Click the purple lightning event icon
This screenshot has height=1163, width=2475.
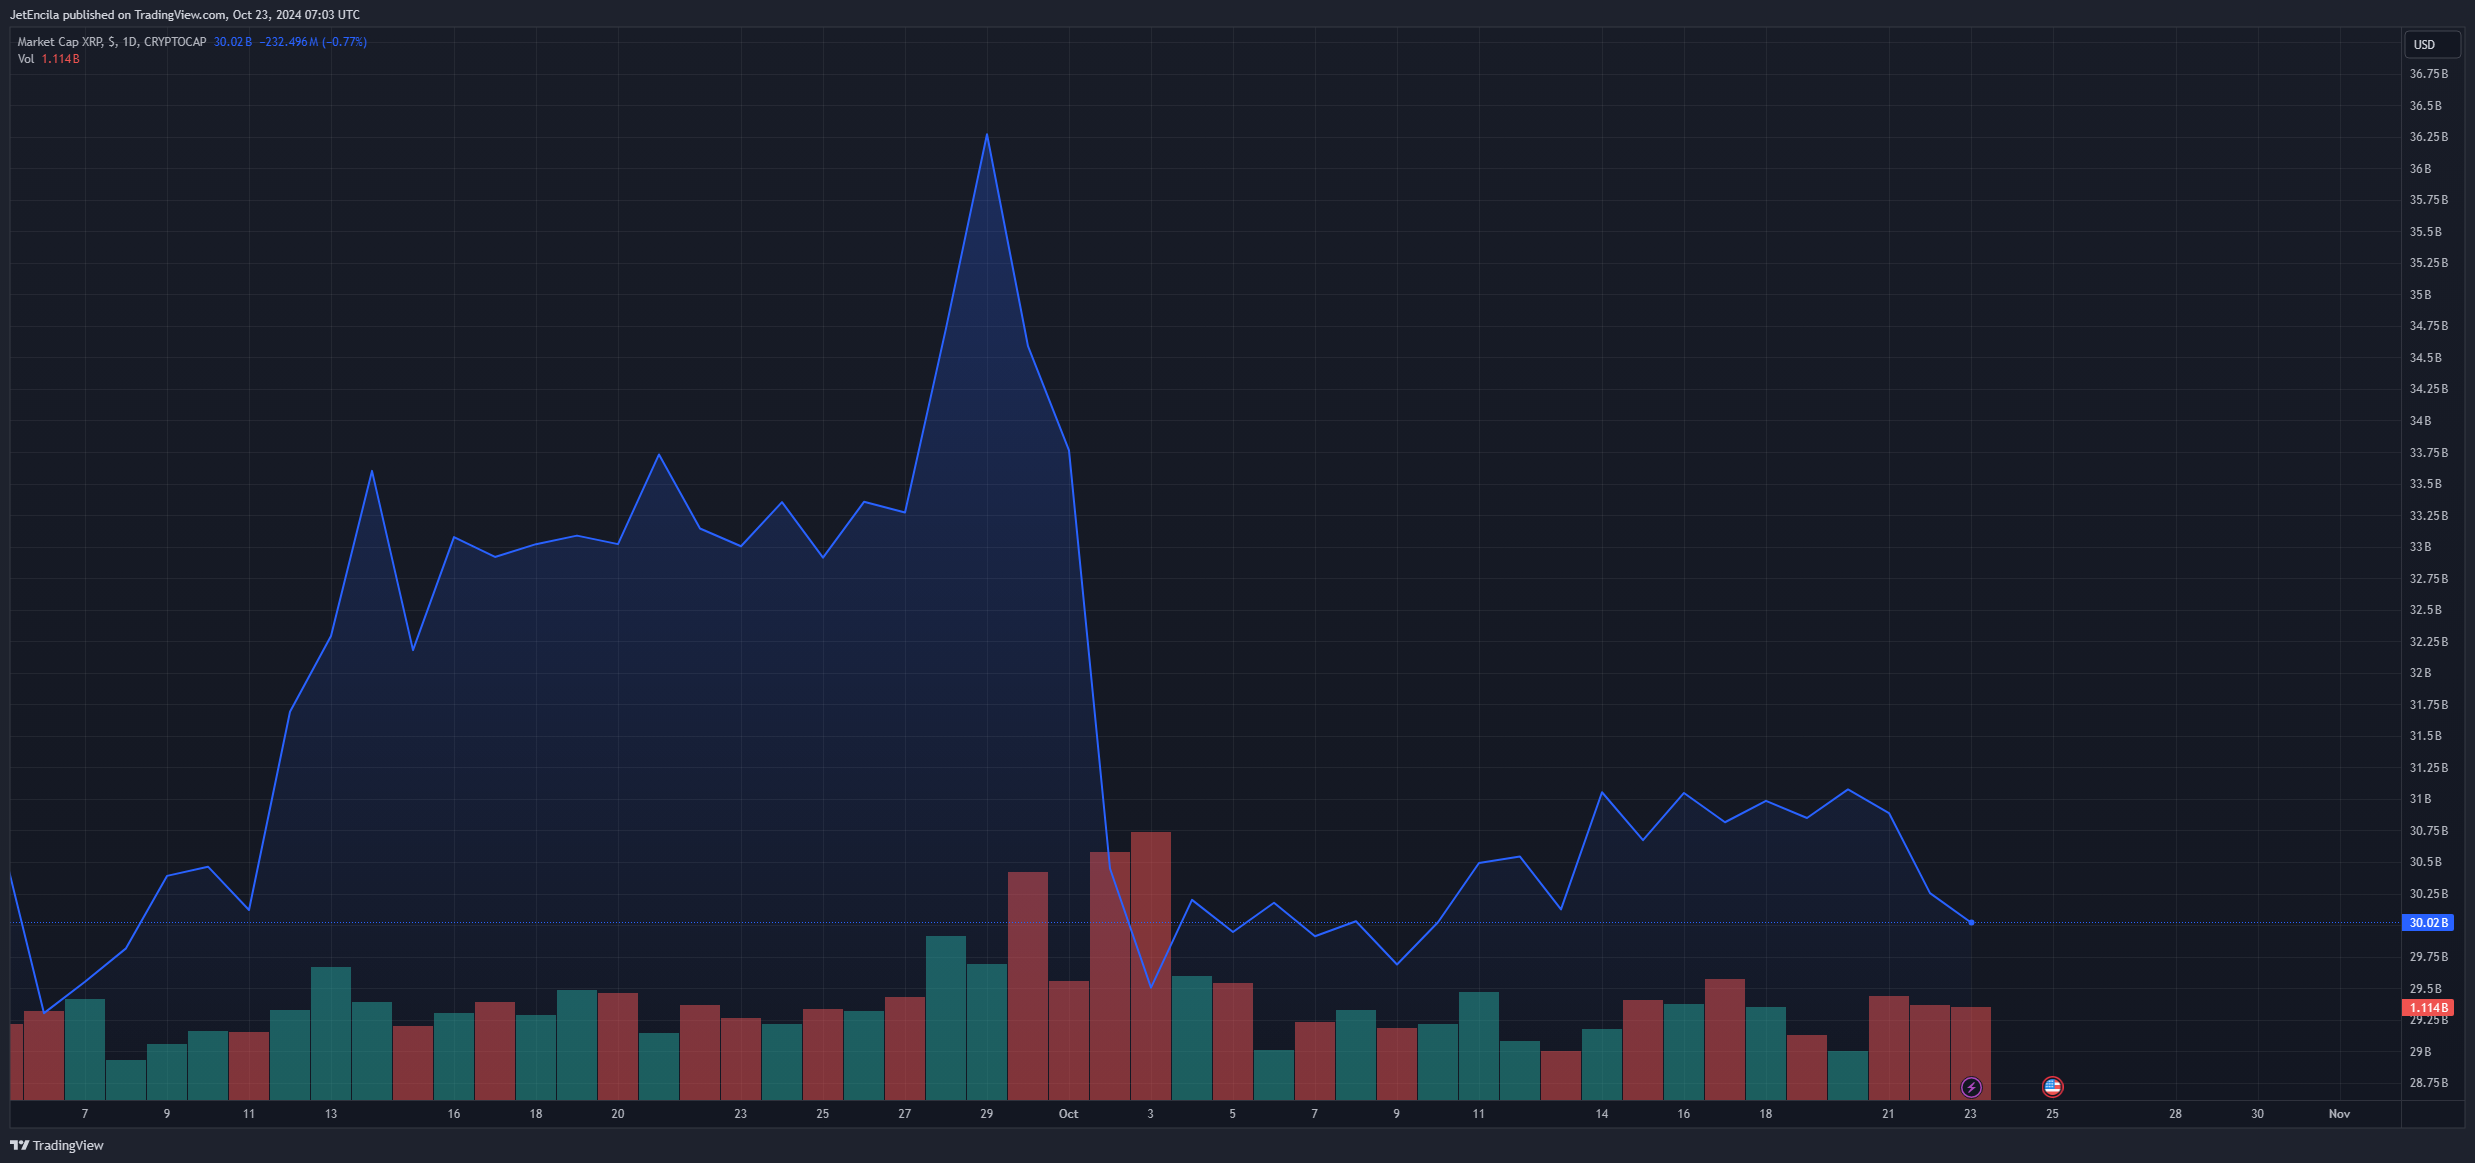click(1970, 1087)
